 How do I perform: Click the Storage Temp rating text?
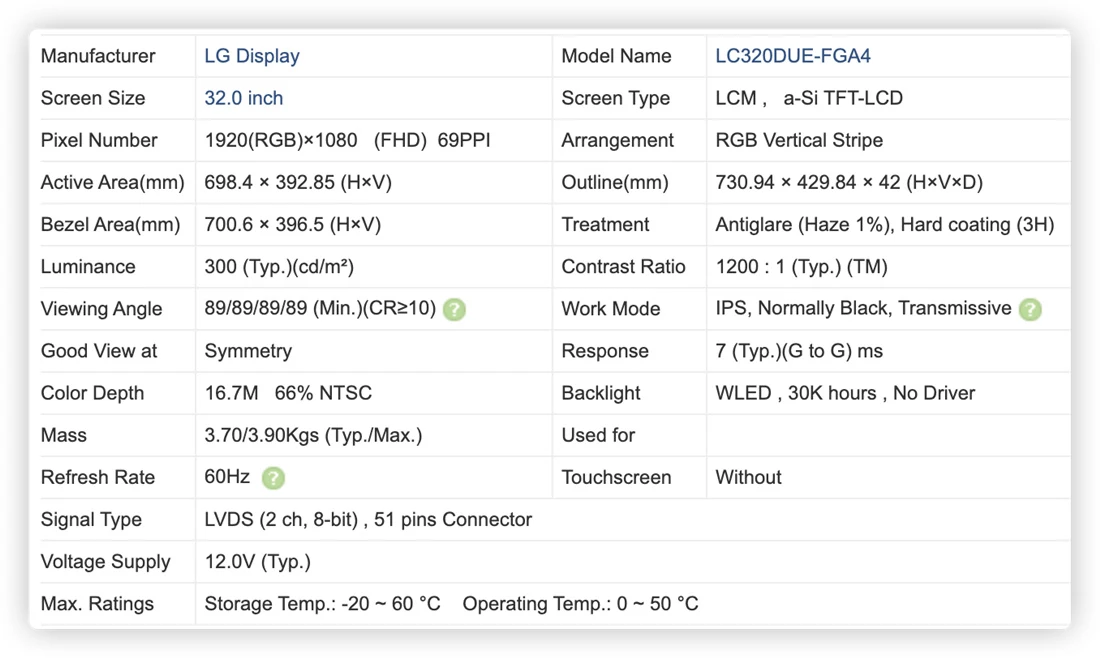[x=322, y=603]
